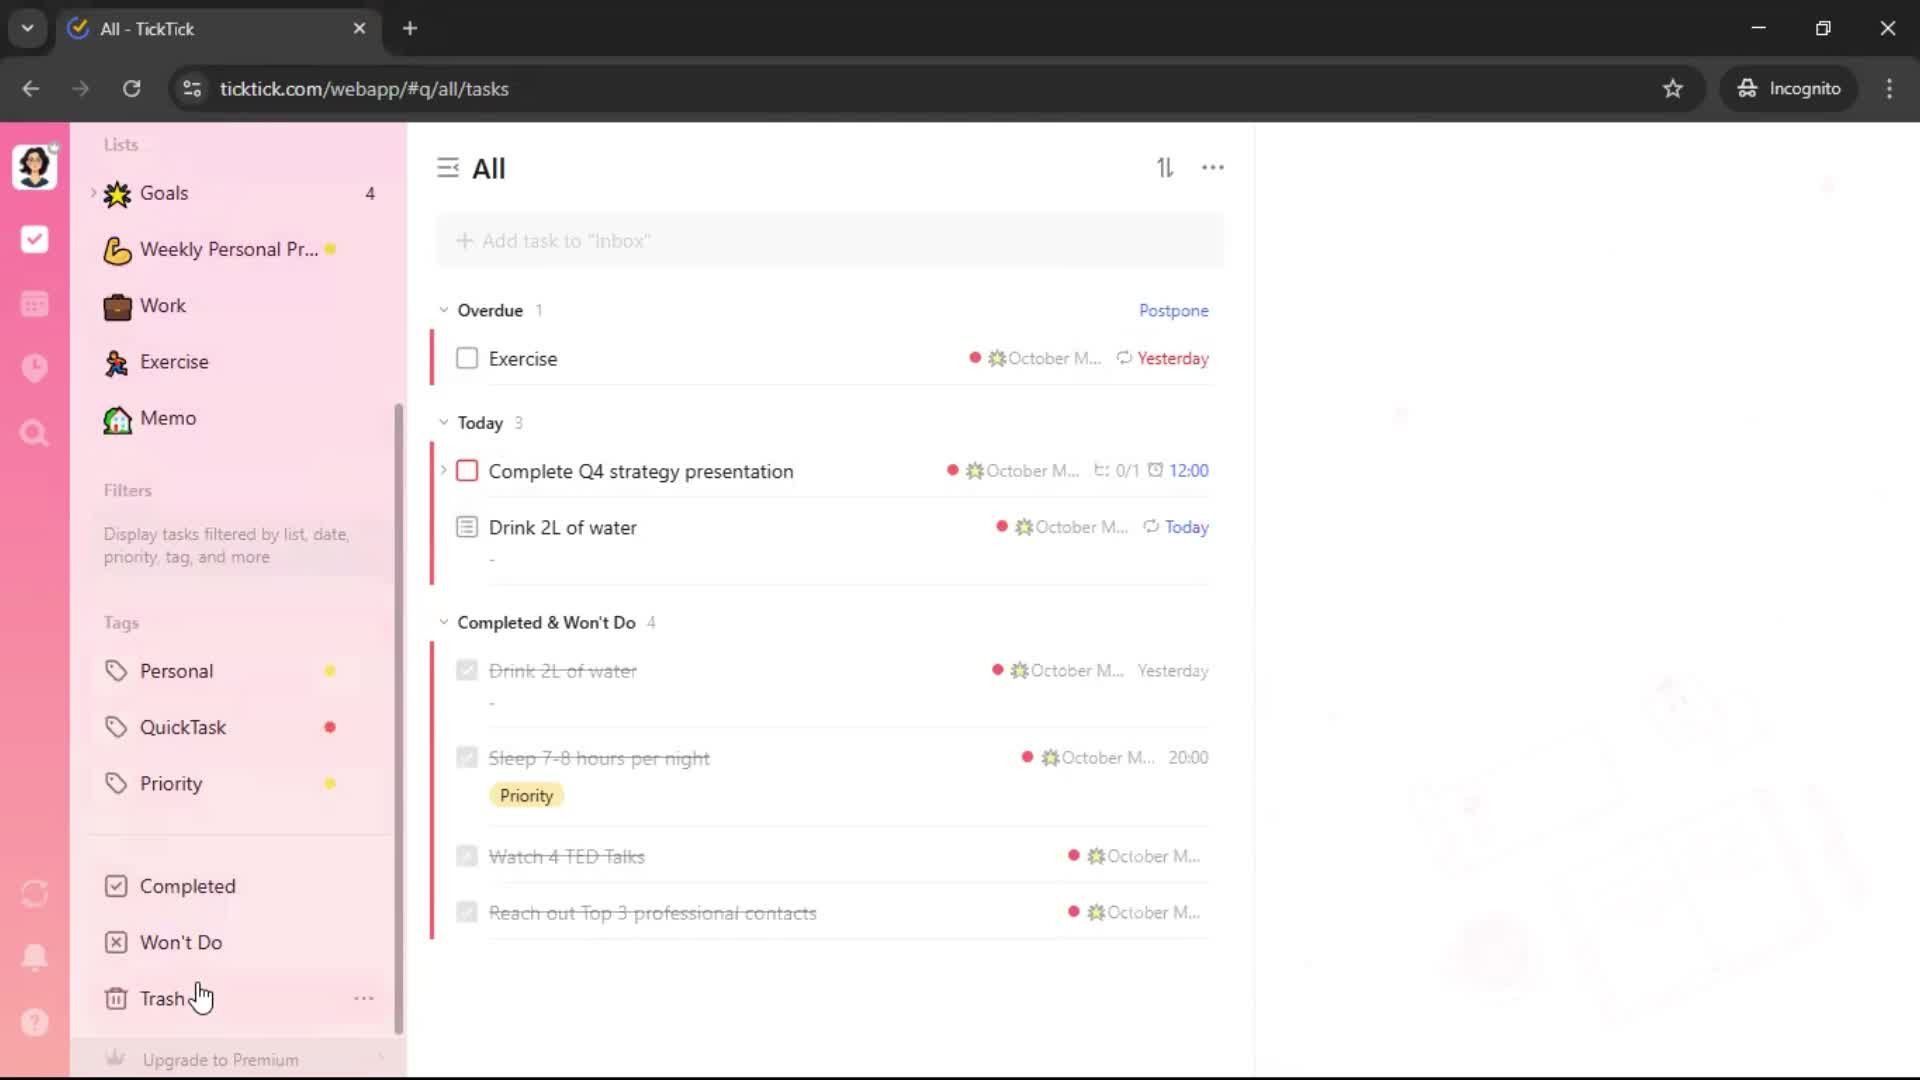Open the Trash section in sidebar
The image size is (1920, 1080).
click(x=161, y=998)
